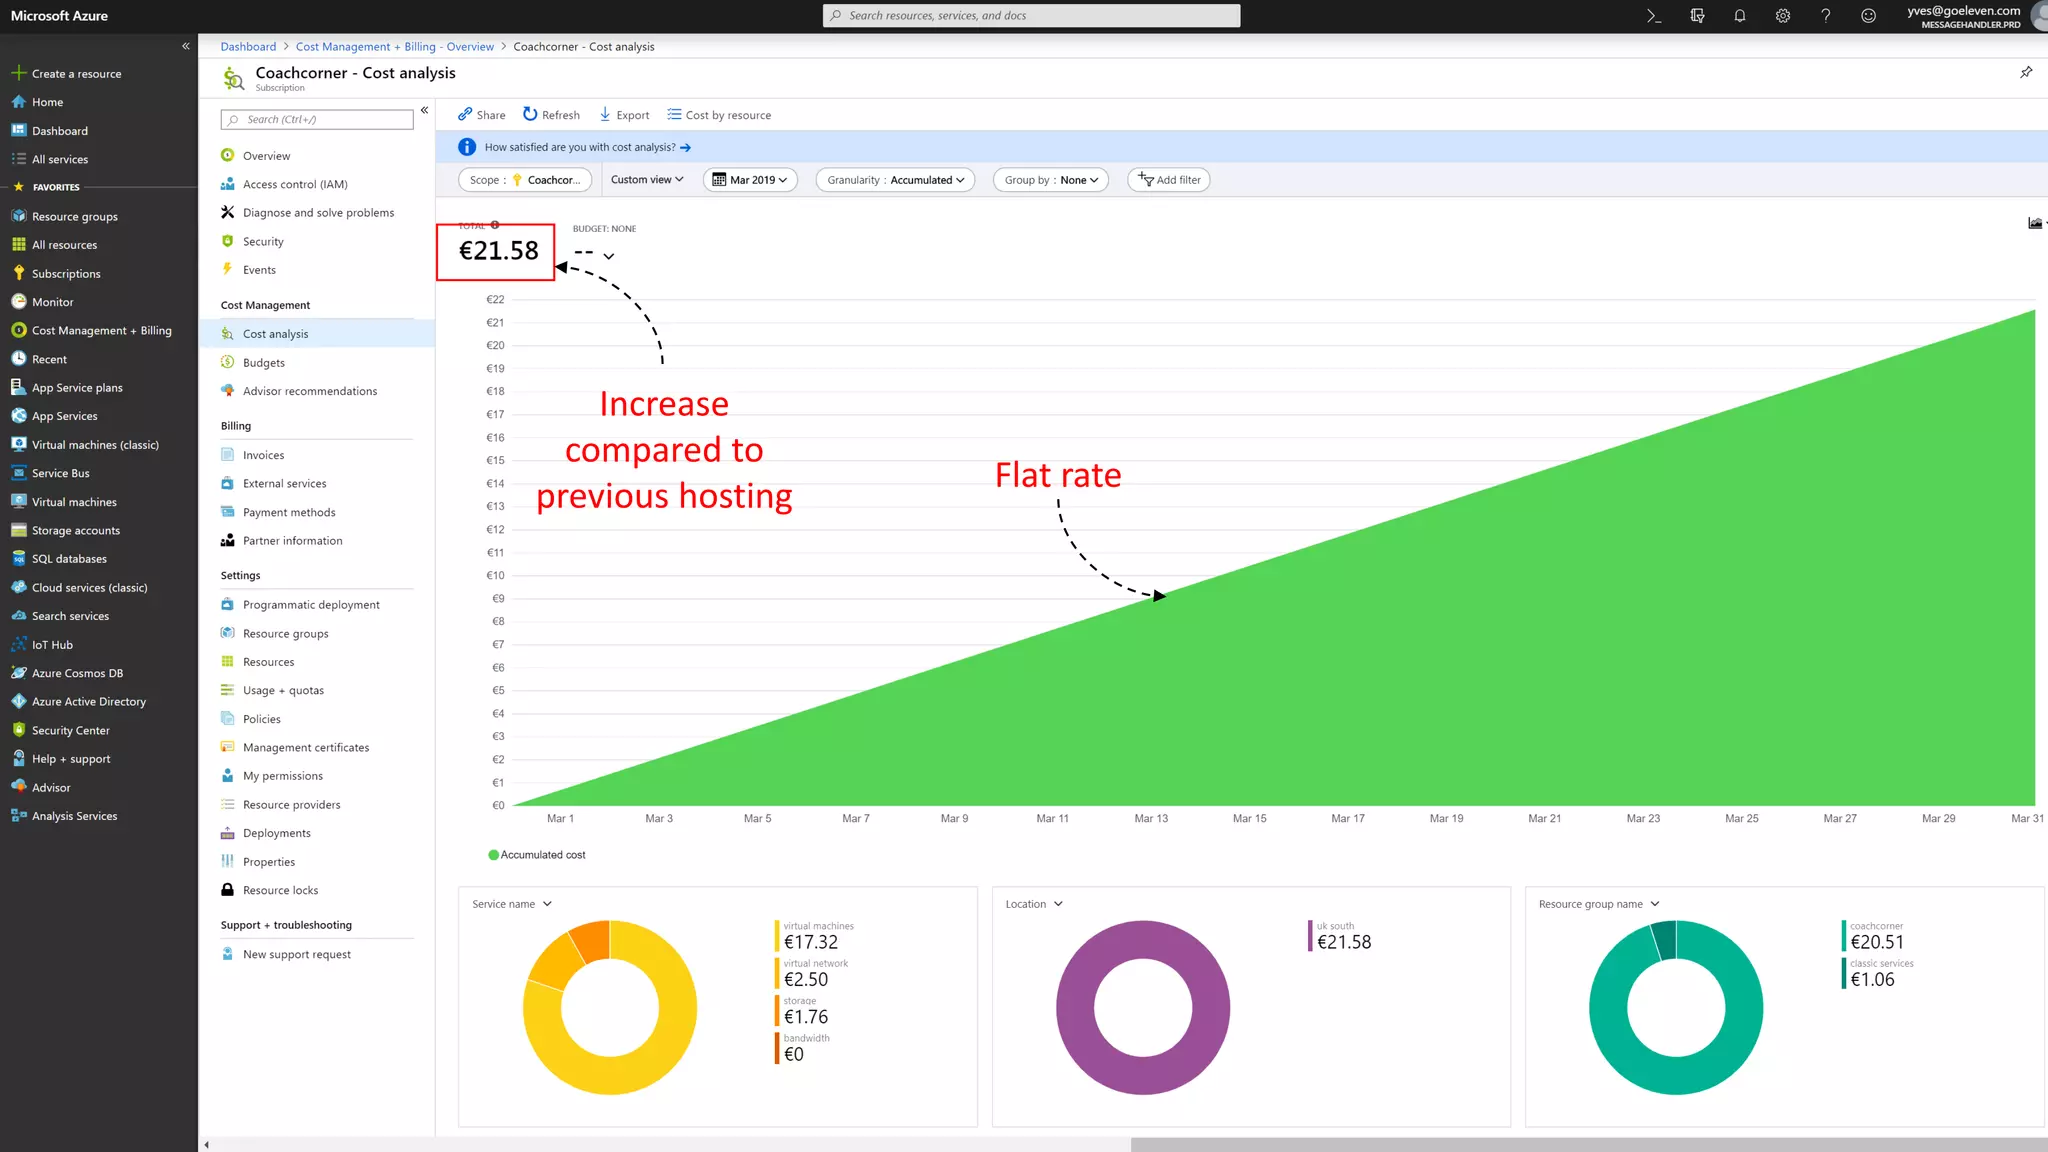Open Service Bus in sidebar

click(60, 474)
